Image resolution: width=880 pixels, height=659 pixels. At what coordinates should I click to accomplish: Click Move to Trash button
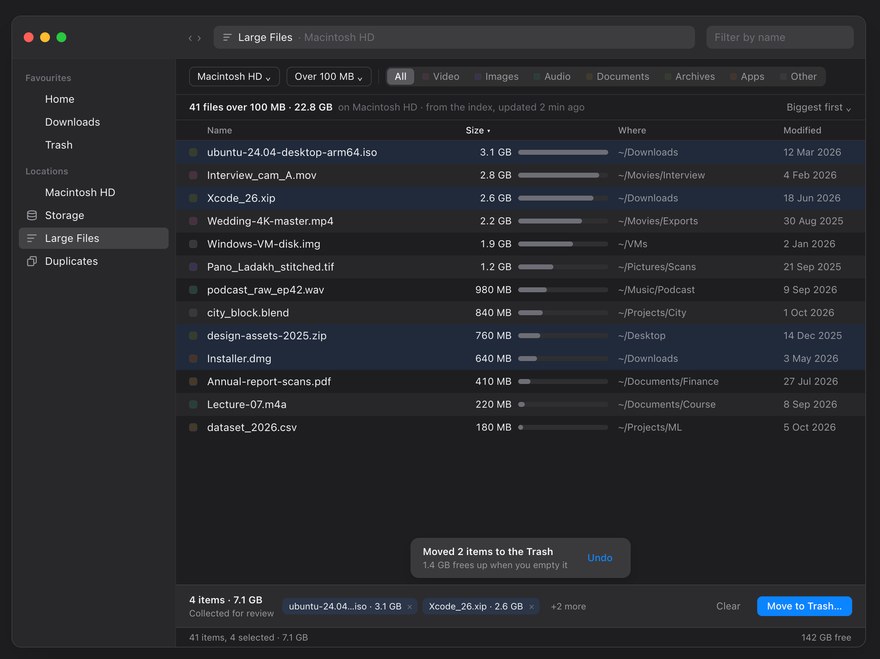[804, 606]
